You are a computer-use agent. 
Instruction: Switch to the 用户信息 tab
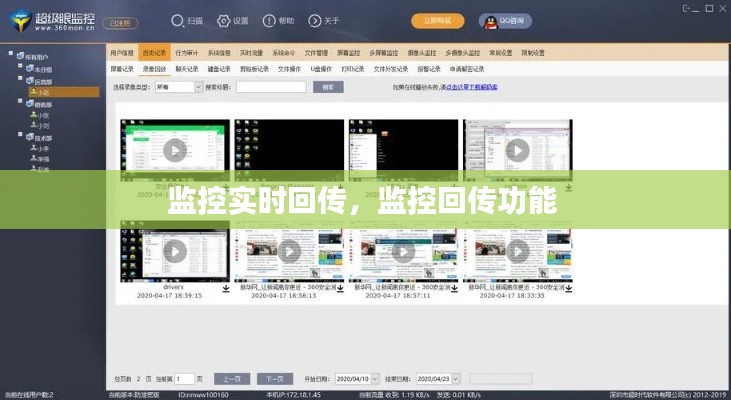point(122,52)
